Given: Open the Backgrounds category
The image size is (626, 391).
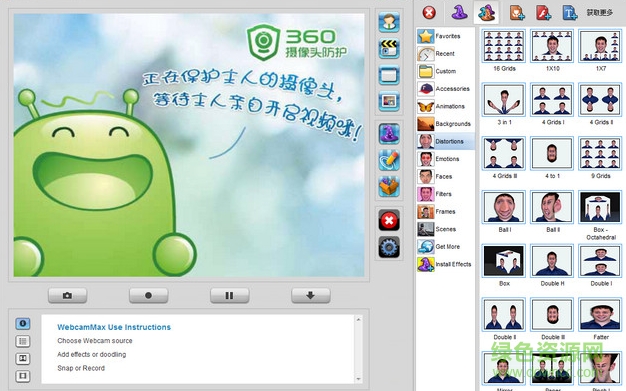Looking at the screenshot, I should tap(446, 124).
